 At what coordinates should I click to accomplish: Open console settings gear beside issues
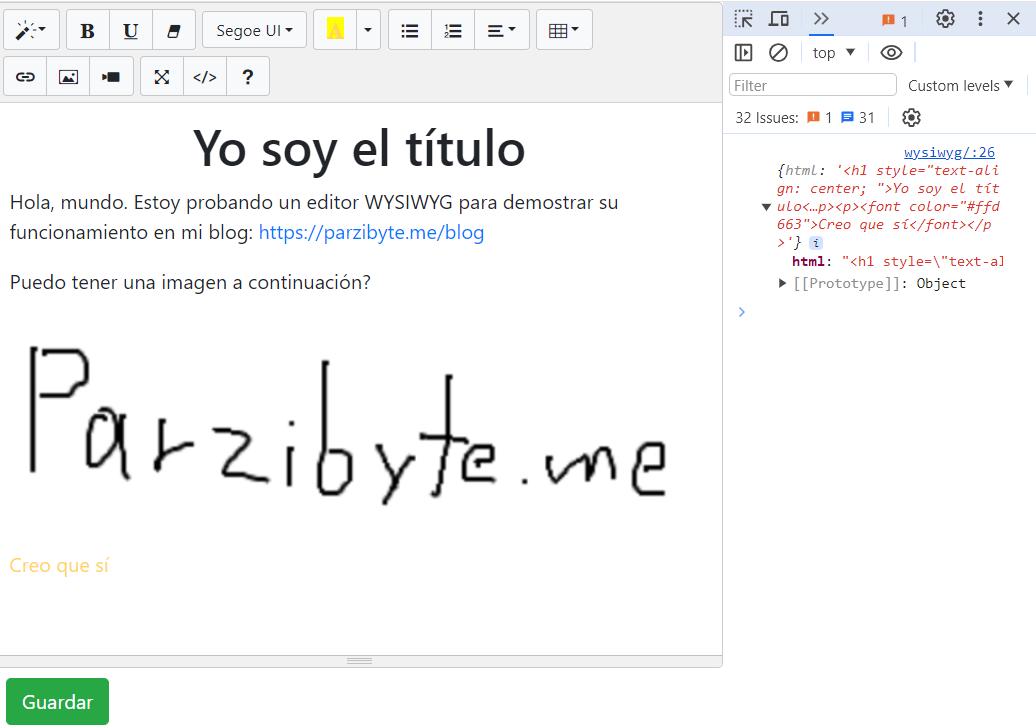(x=911, y=118)
